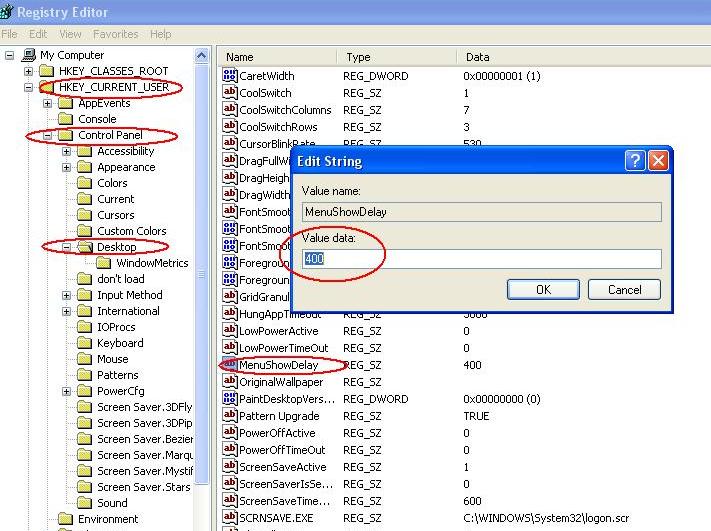Collapse the Desktop key

pyautogui.click(x=66, y=247)
